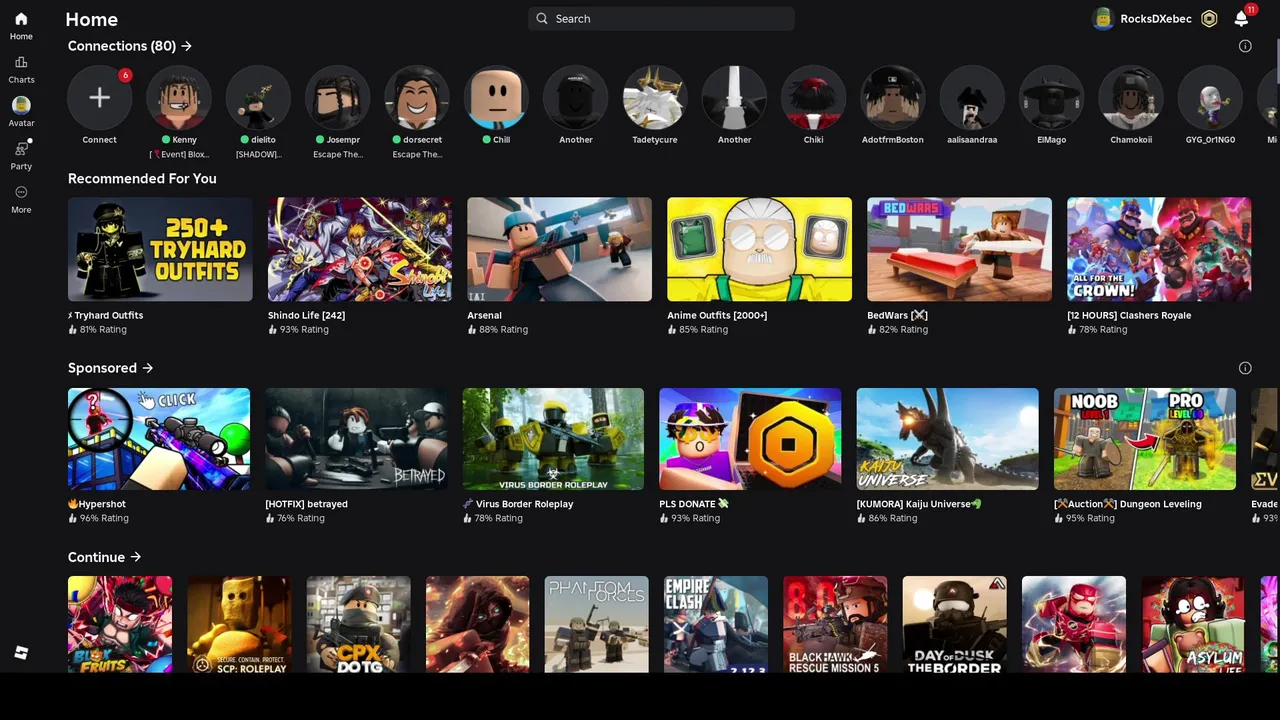
Task: Open BedWars game thumbnail
Action: [x=959, y=249]
